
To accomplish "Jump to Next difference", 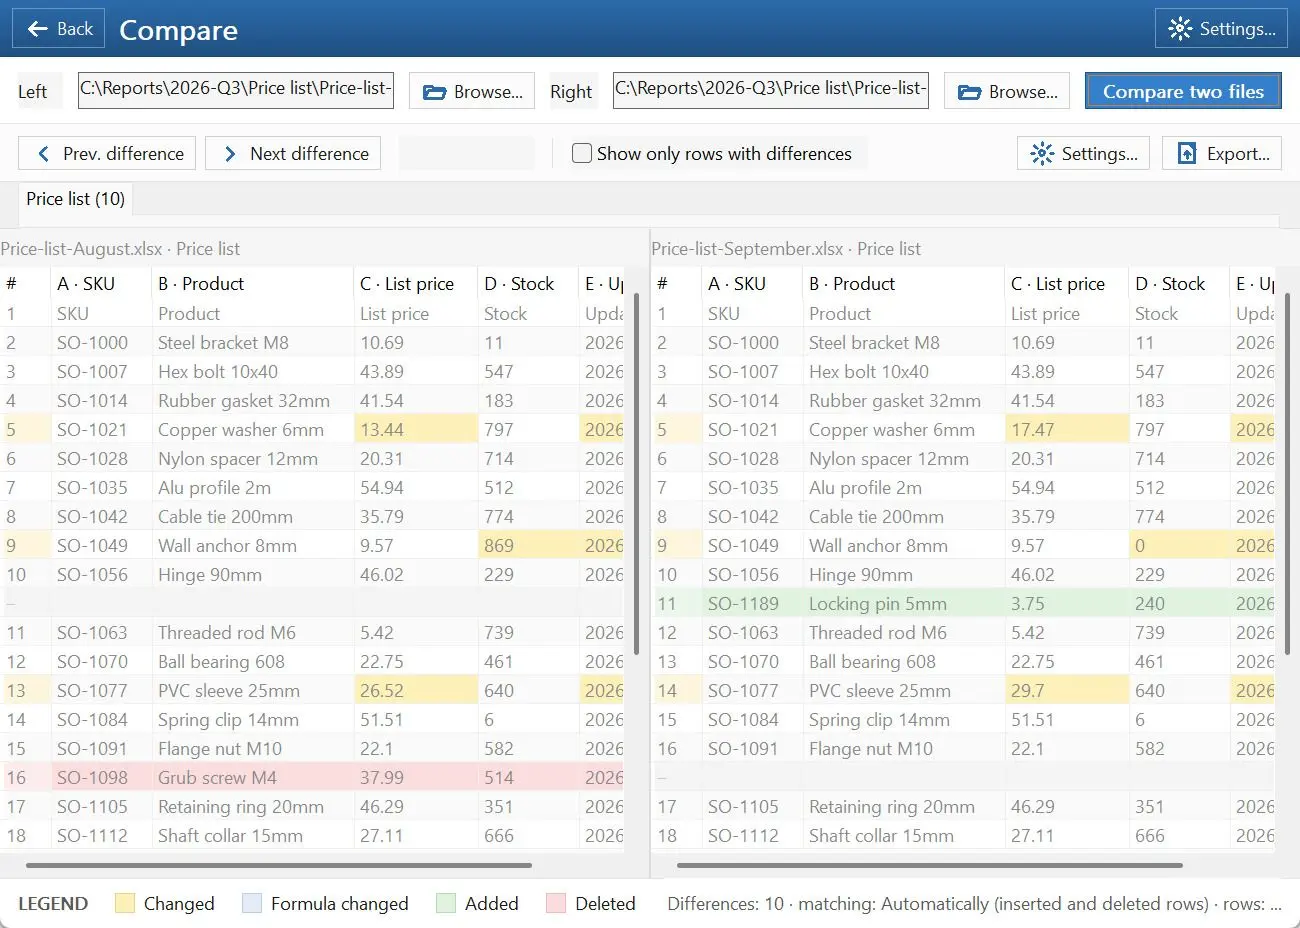I will [x=293, y=153].
